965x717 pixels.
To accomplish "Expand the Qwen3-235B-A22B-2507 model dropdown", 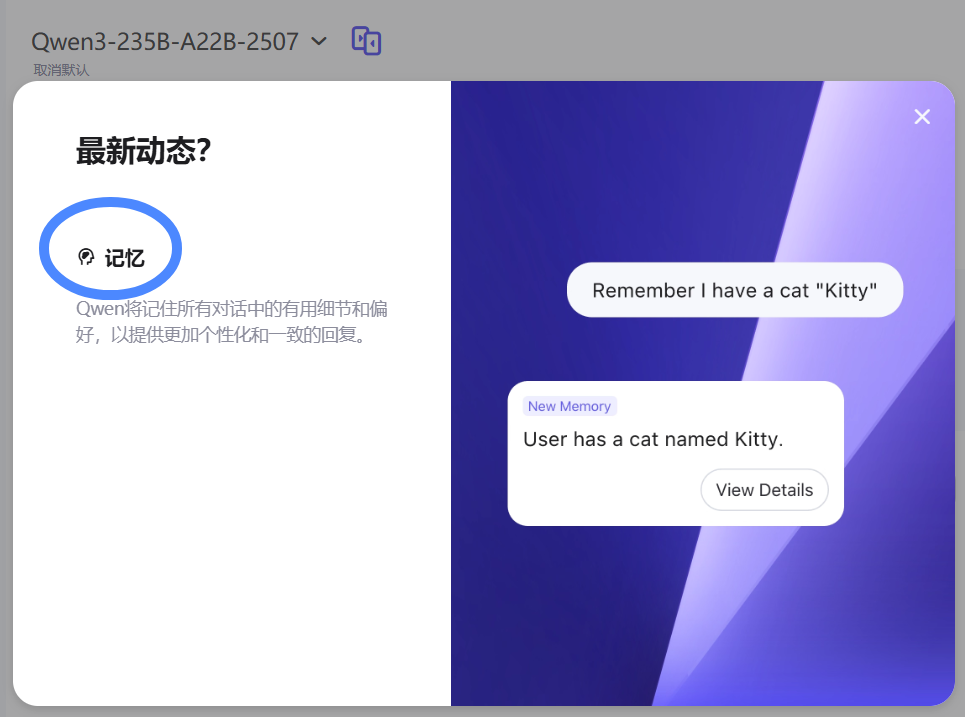I will (318, 41).
